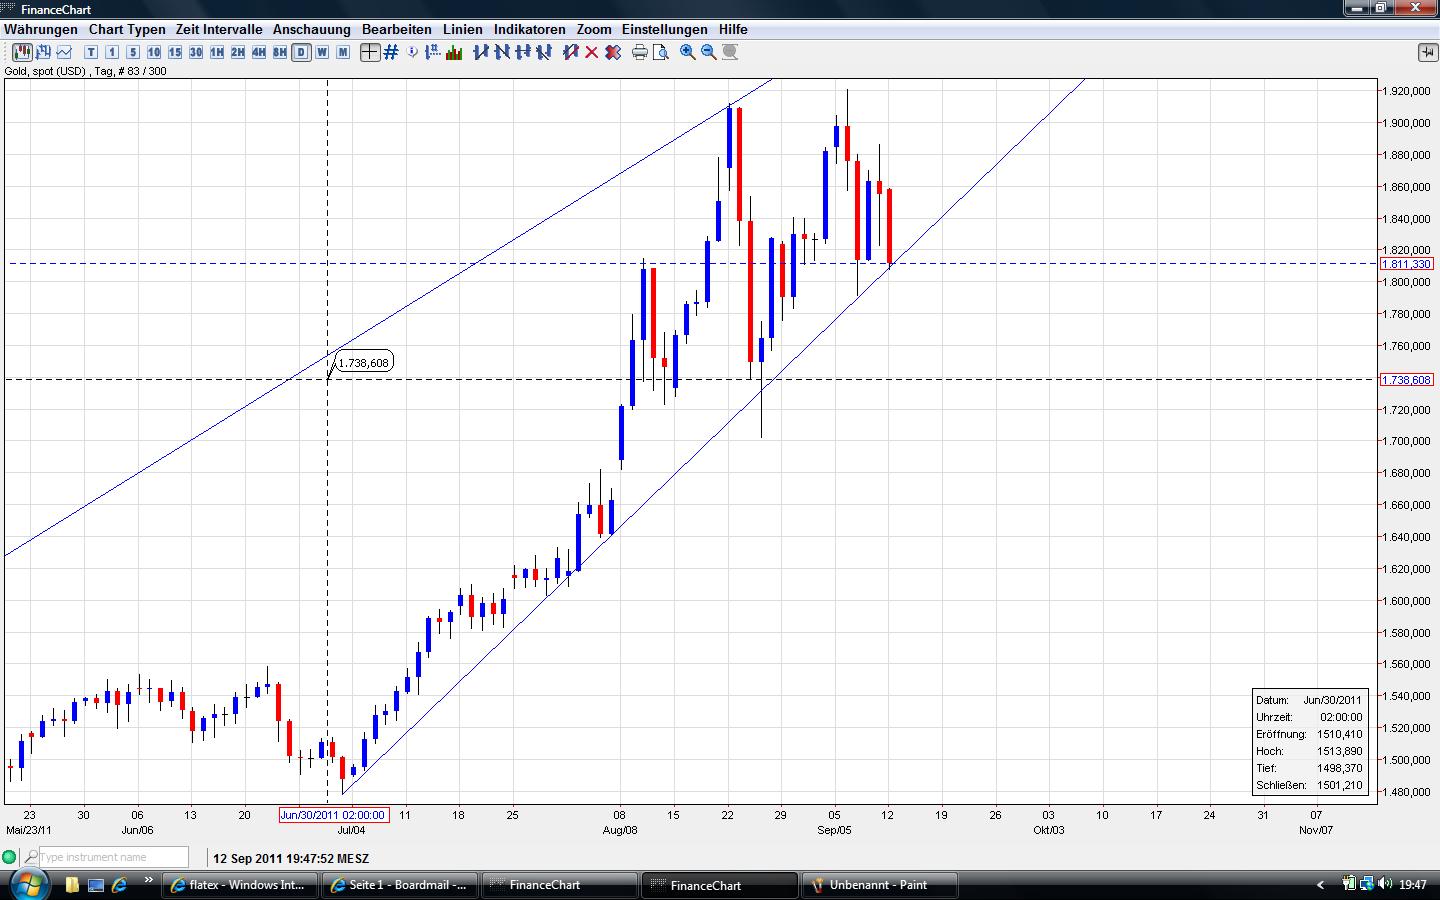Toggle the crosshair cursor tool
1440x900 pixels.
pyautogui.click(x=370, y=52)
